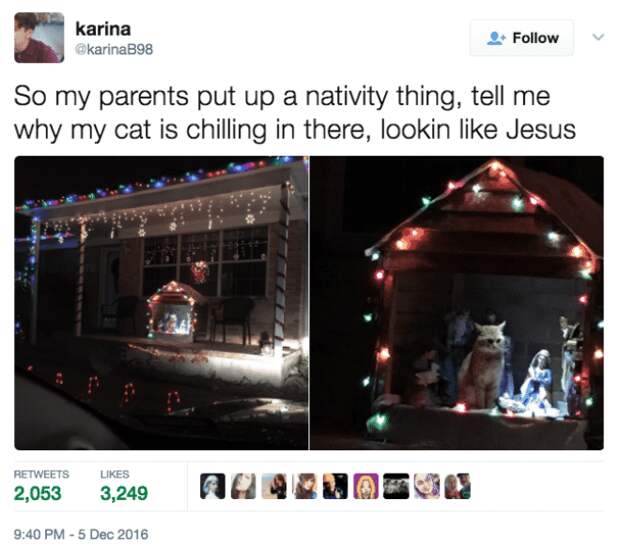The width and height of the screenshot is (620, 545).
Task: Open third liker avatar in the row
Action: click(274, 486)
